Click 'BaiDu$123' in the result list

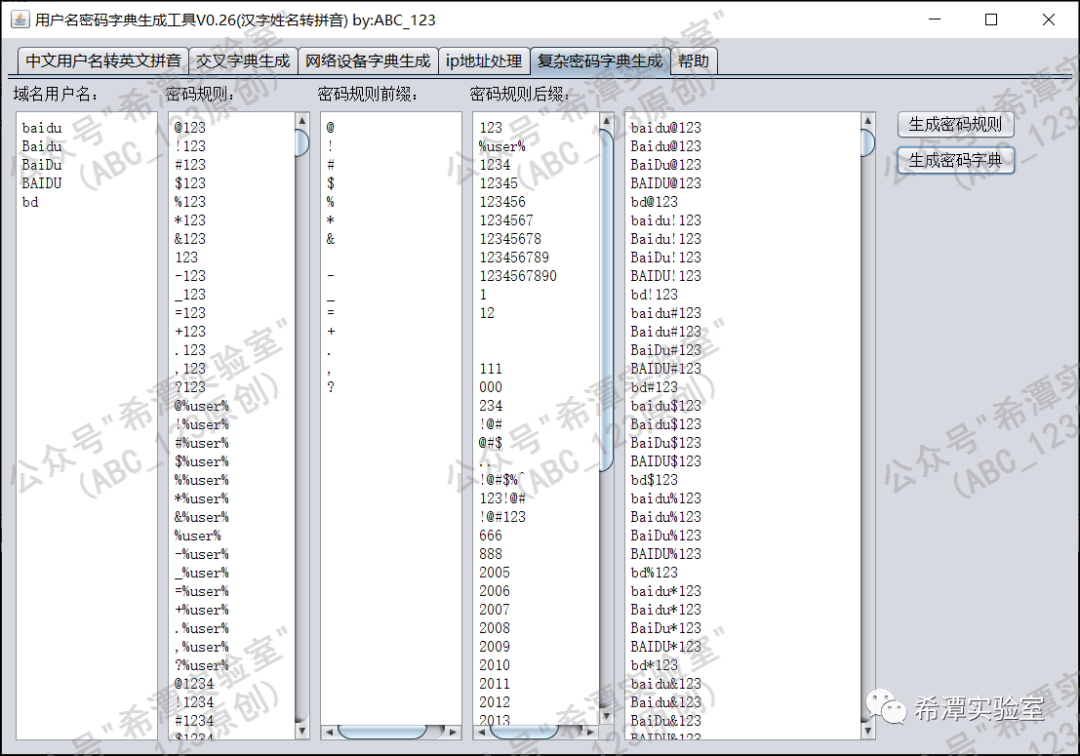pyautogui.click(x=666, y=443)
